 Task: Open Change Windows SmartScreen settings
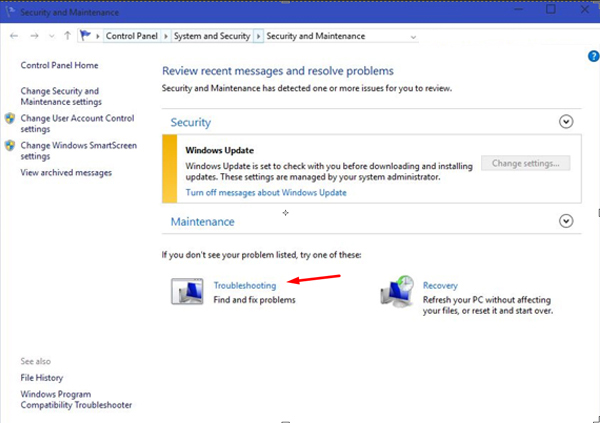tap(78, 151)
